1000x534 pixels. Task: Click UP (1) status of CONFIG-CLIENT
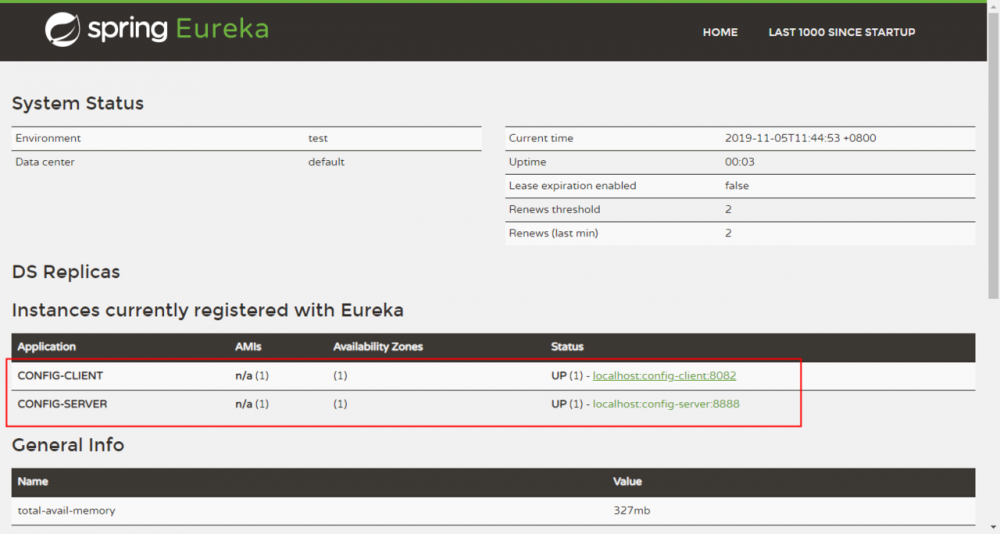(x=567, y=376)
